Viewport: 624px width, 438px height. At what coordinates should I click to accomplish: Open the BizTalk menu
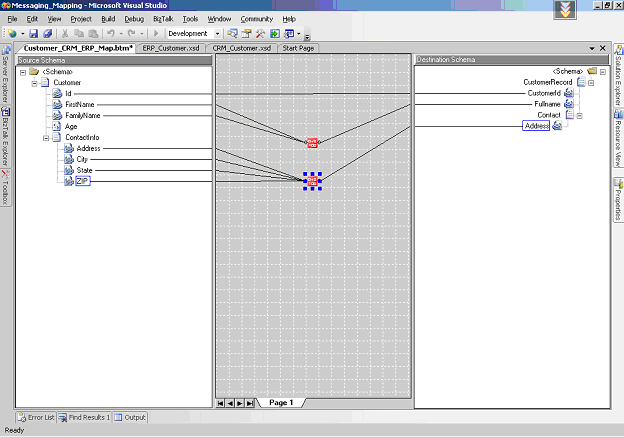(x=163, y=19)
